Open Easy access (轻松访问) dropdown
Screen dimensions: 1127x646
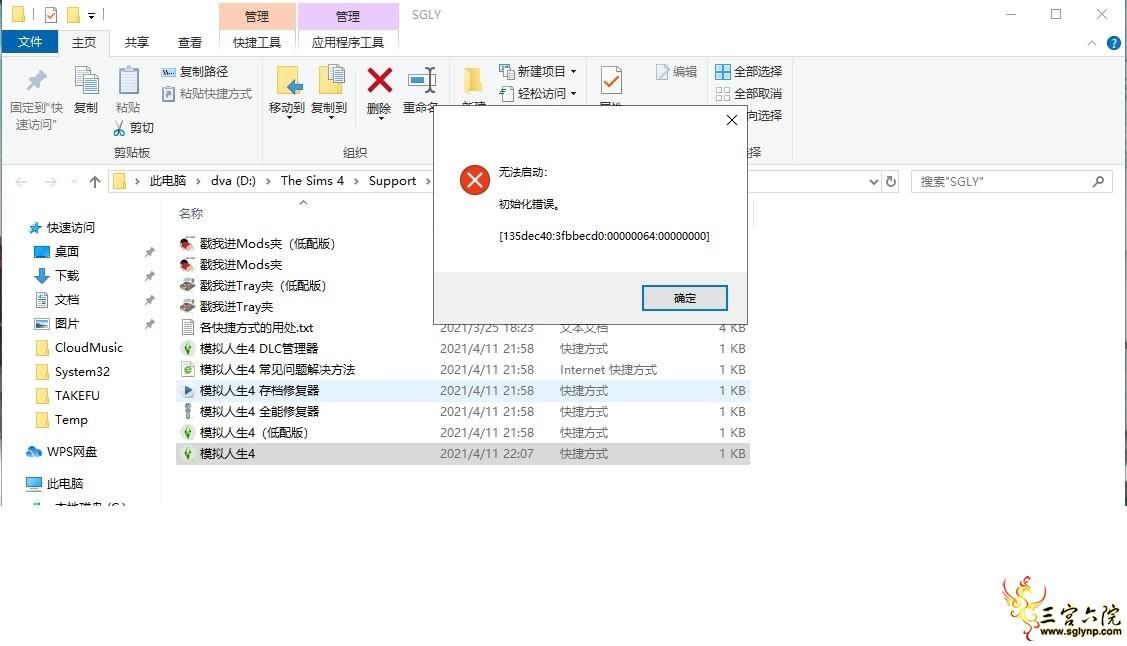(538, 94)
